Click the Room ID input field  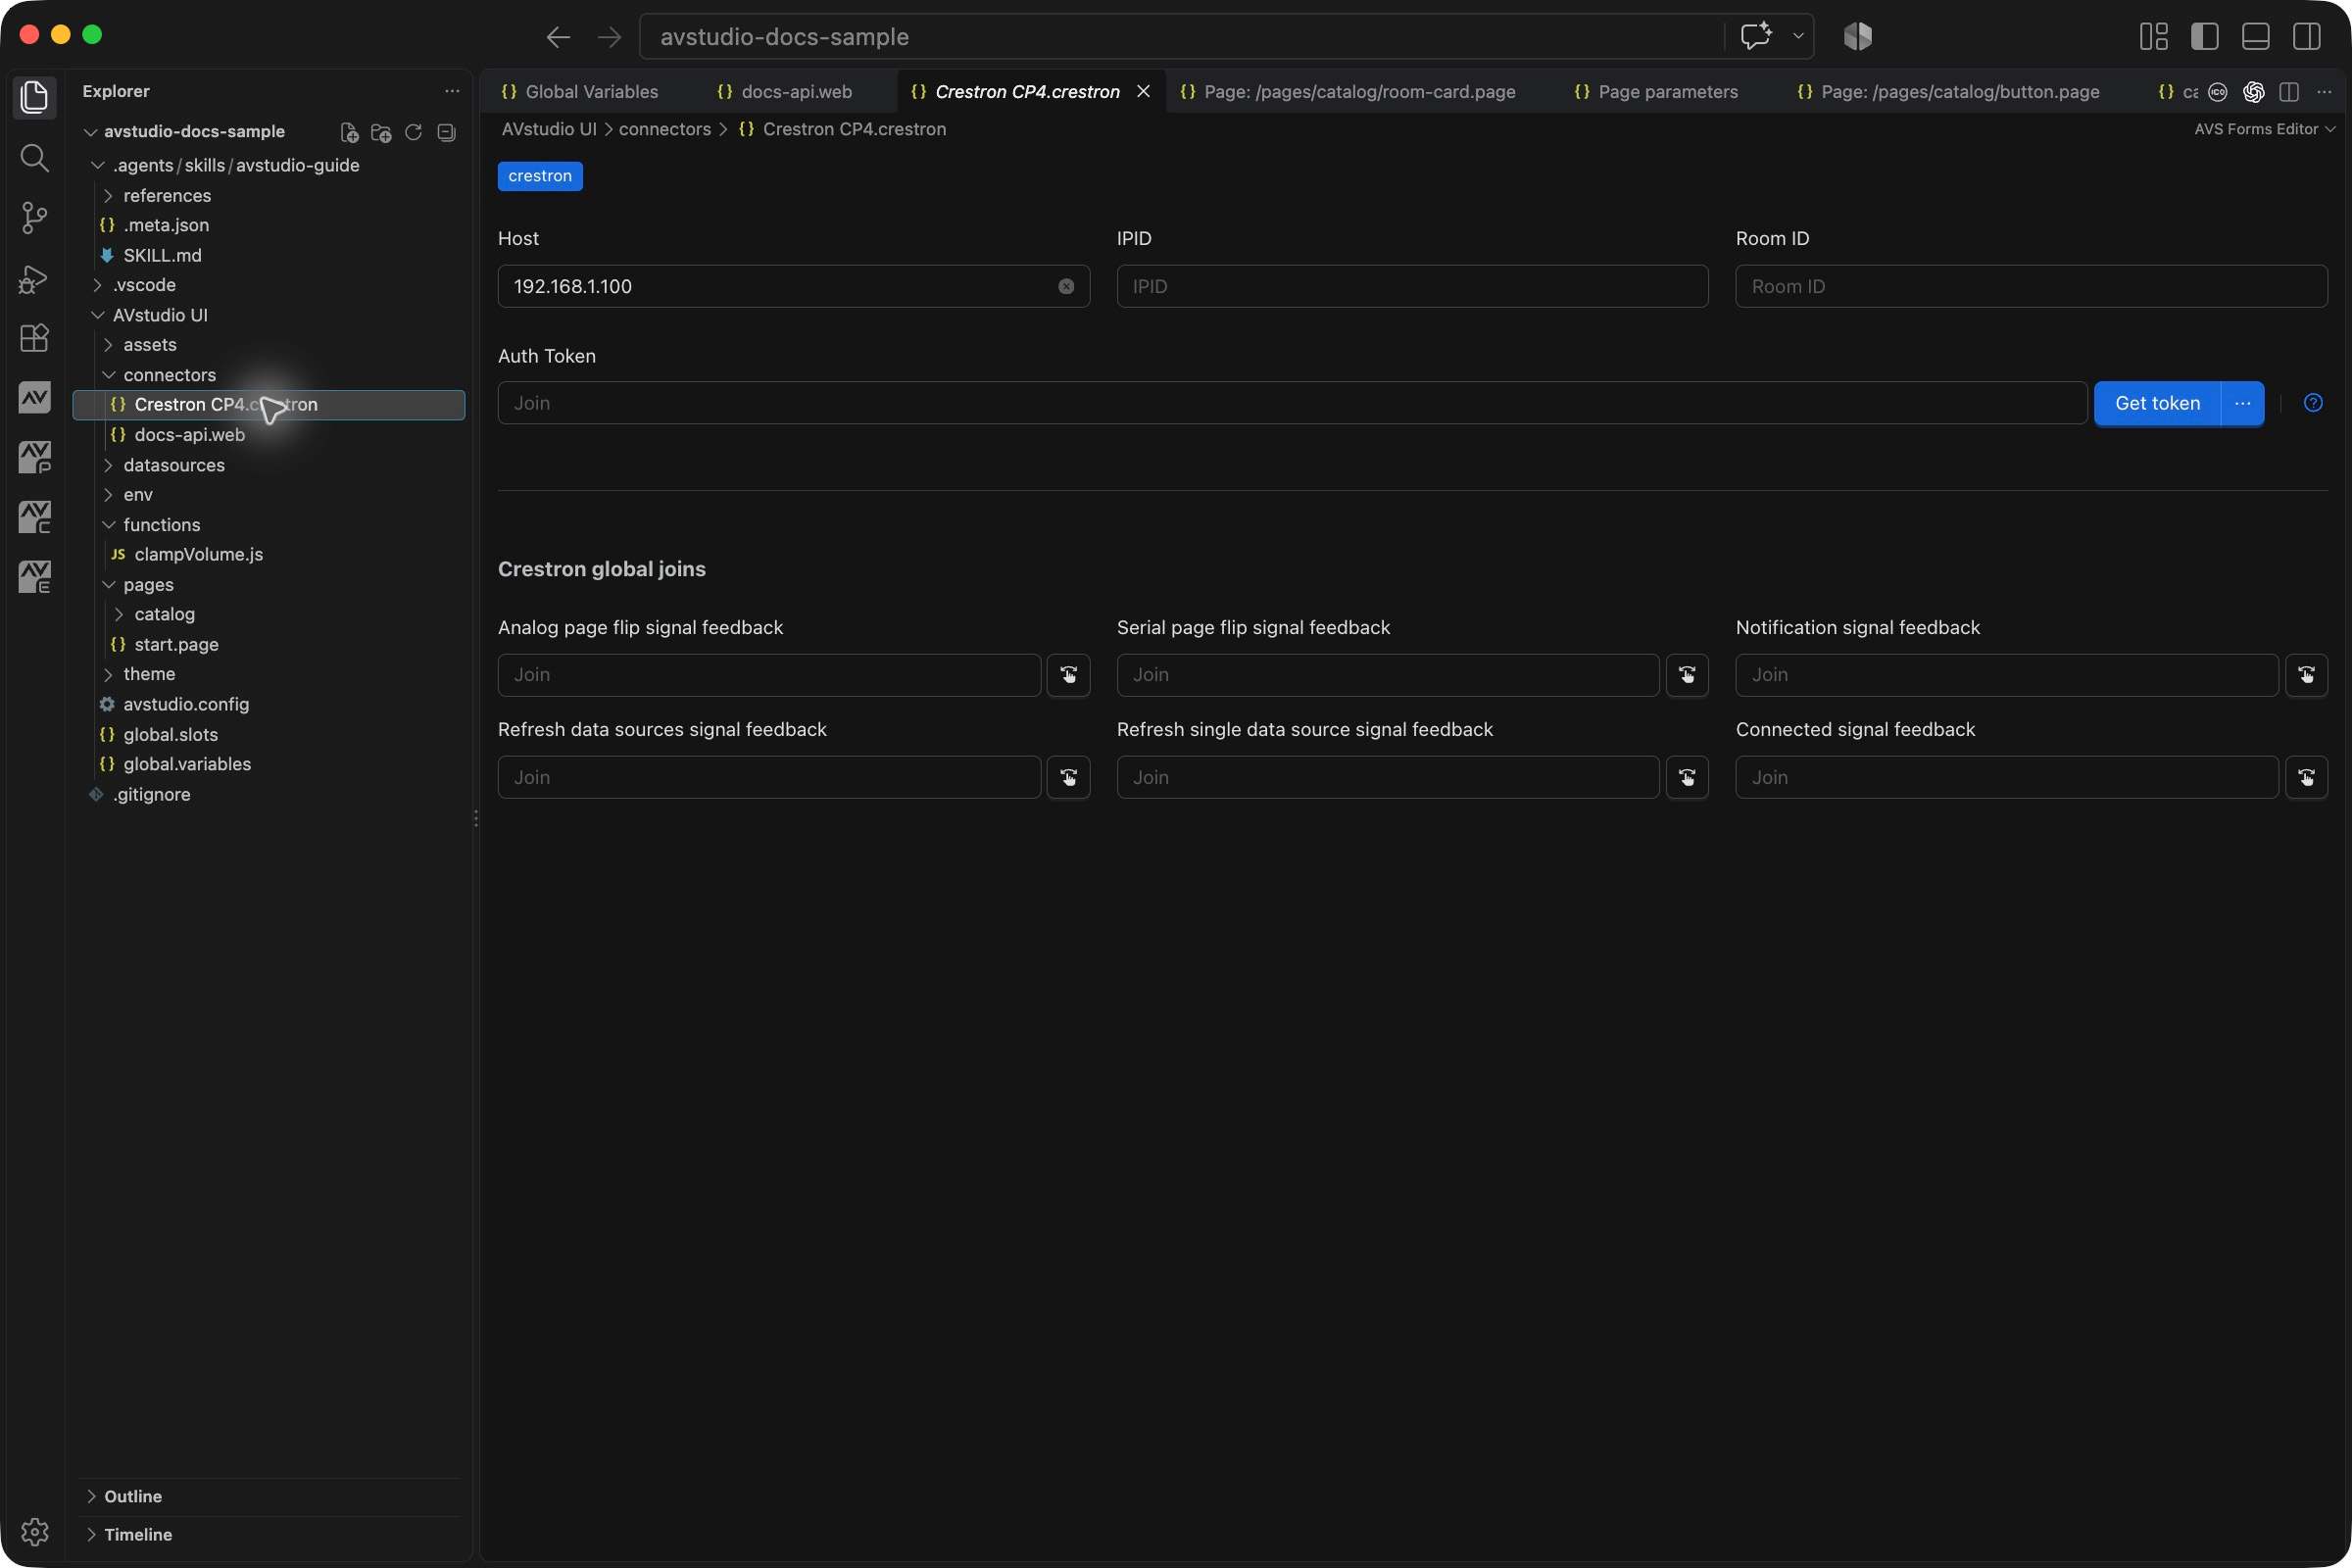2031,286
